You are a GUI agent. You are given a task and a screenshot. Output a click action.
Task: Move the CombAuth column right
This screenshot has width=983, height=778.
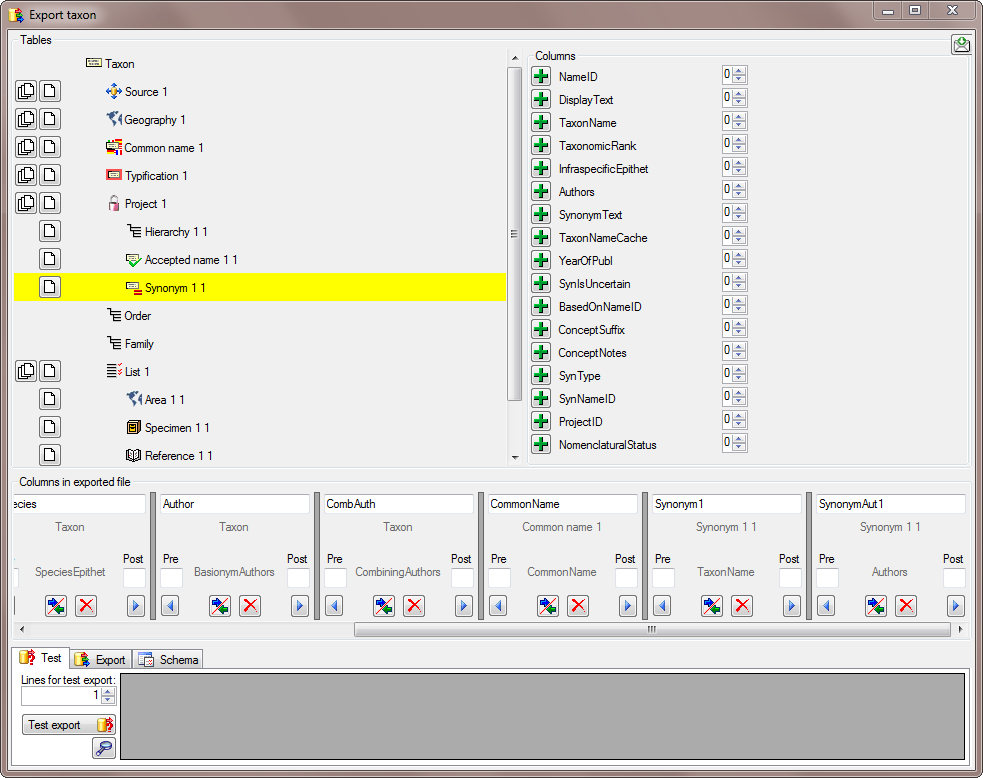click(463, 606)
